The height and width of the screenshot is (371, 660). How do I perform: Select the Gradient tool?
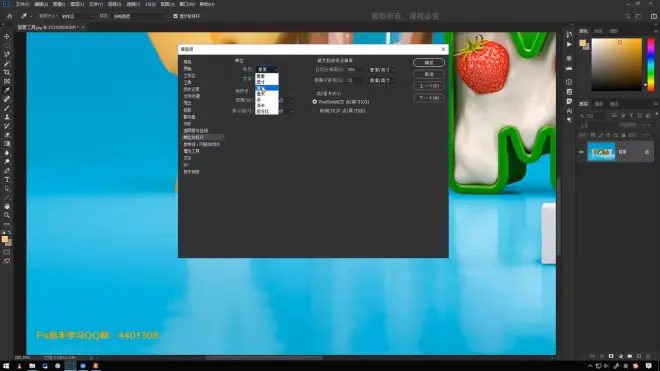click(7, 144)
